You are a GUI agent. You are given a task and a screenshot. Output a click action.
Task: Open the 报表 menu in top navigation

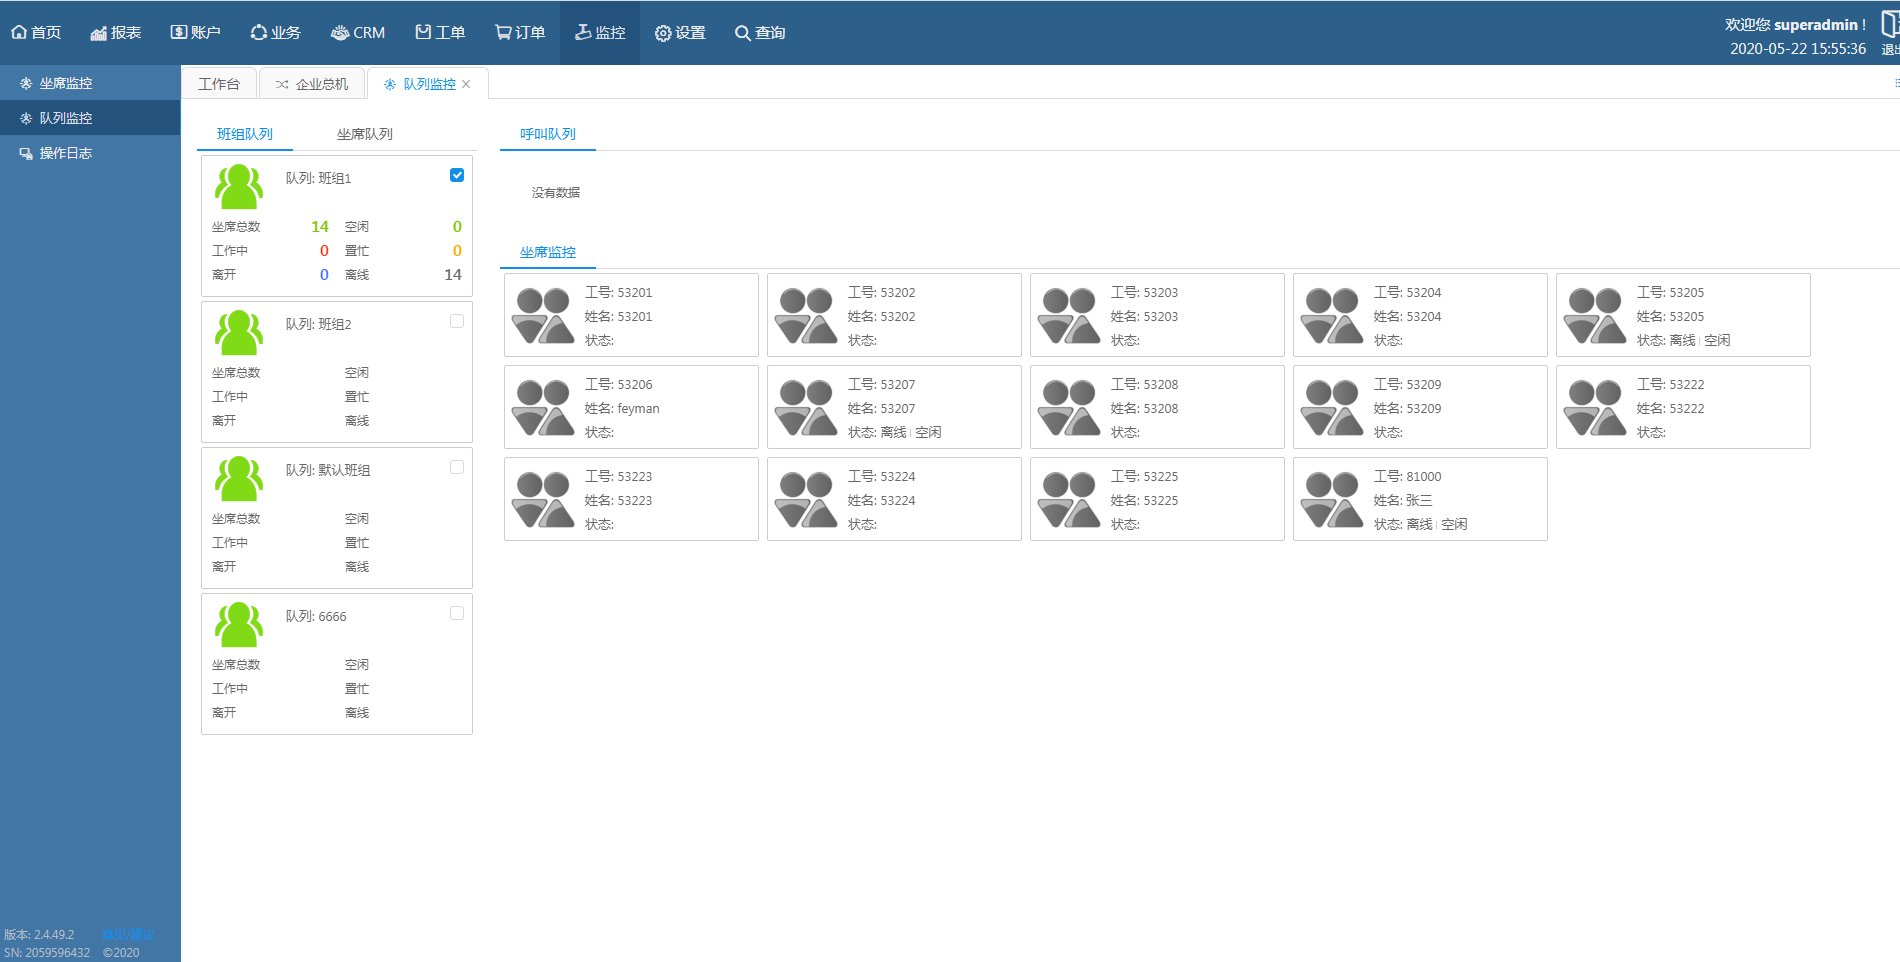click(x=115, y=33)
